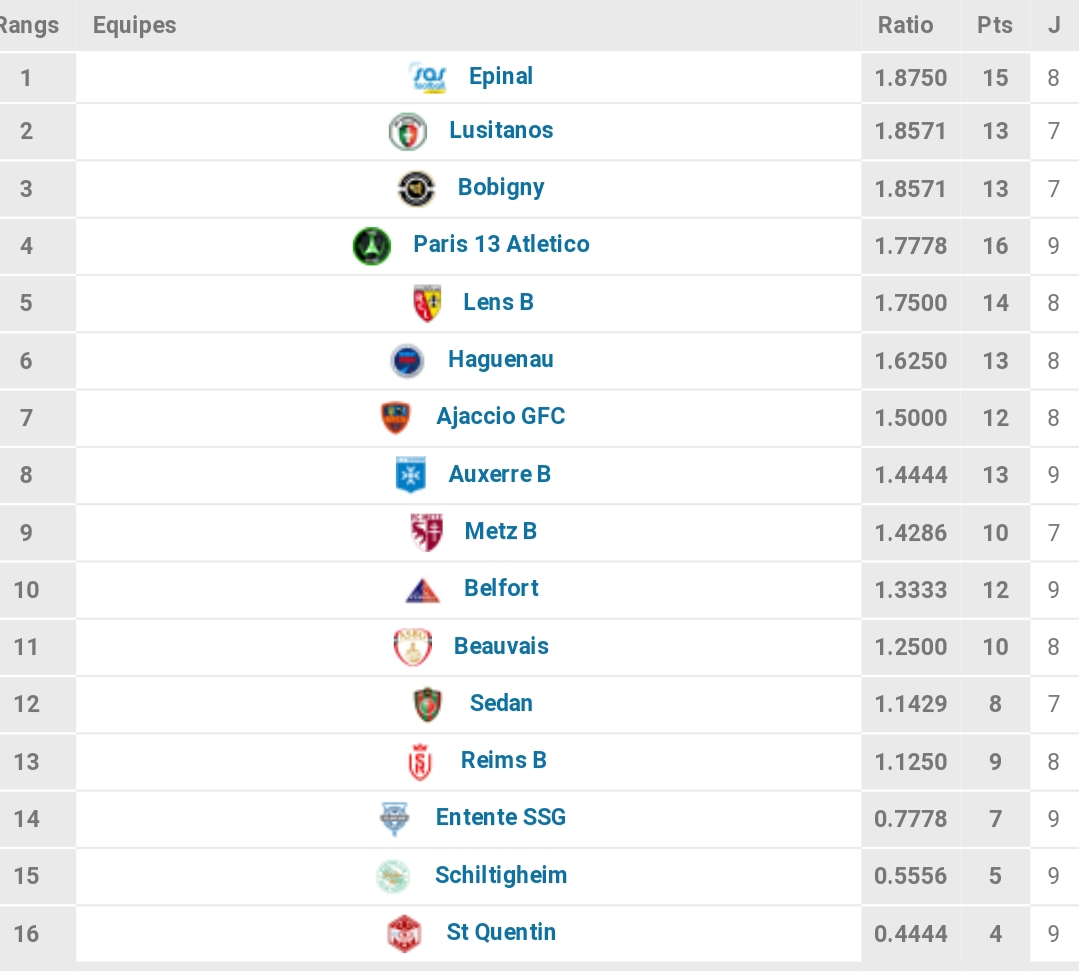Click the Belfort triangle logo
1079x971 pixels.
(x=423, y=590)
